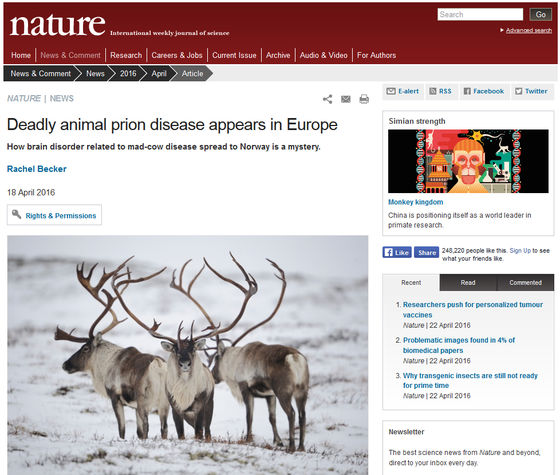Open the Research menu item
This screenshot has width=560, height=475.
[x=126, y=55]
